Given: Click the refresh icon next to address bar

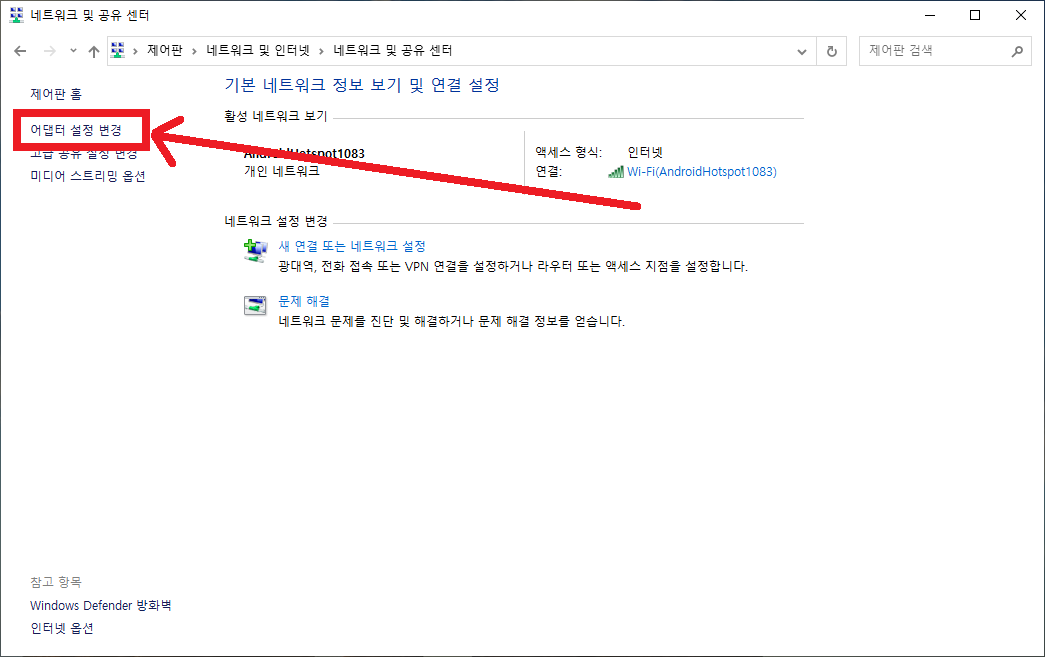Looking at the screenshot, I should 832,50.
